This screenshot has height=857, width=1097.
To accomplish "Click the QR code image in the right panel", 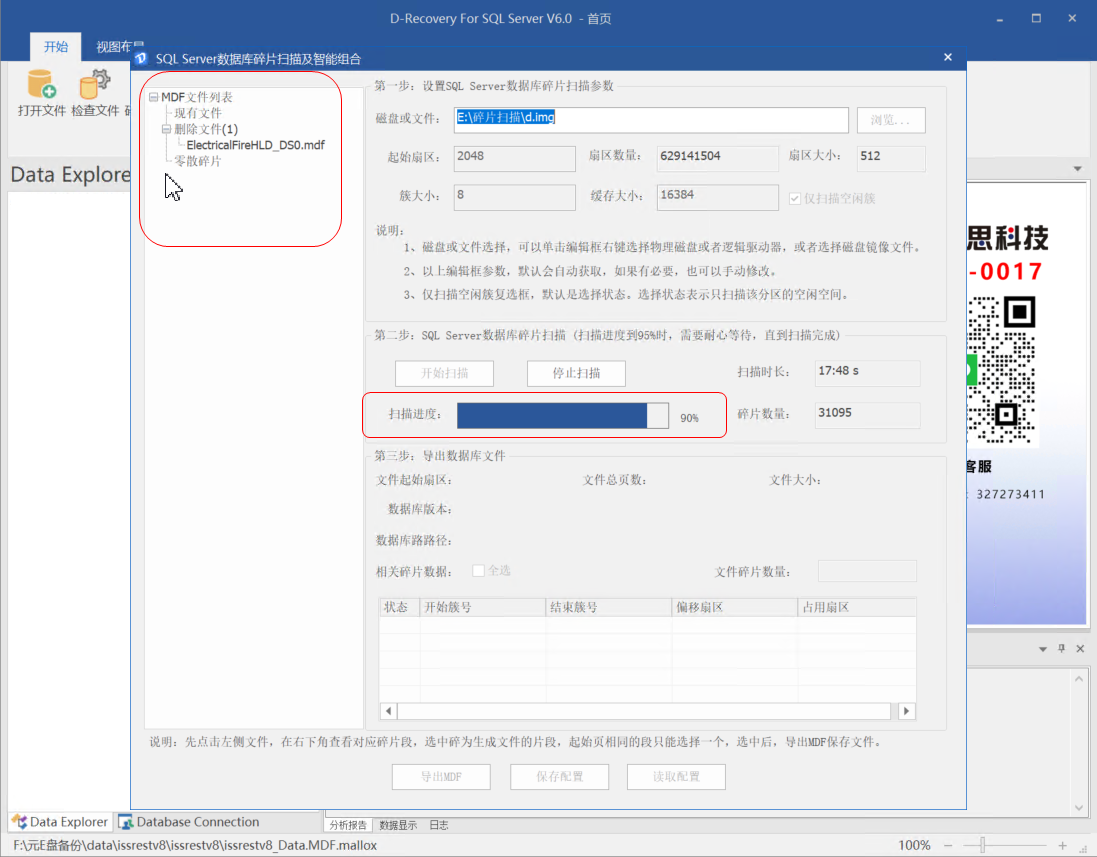I will click(1001, 369).
